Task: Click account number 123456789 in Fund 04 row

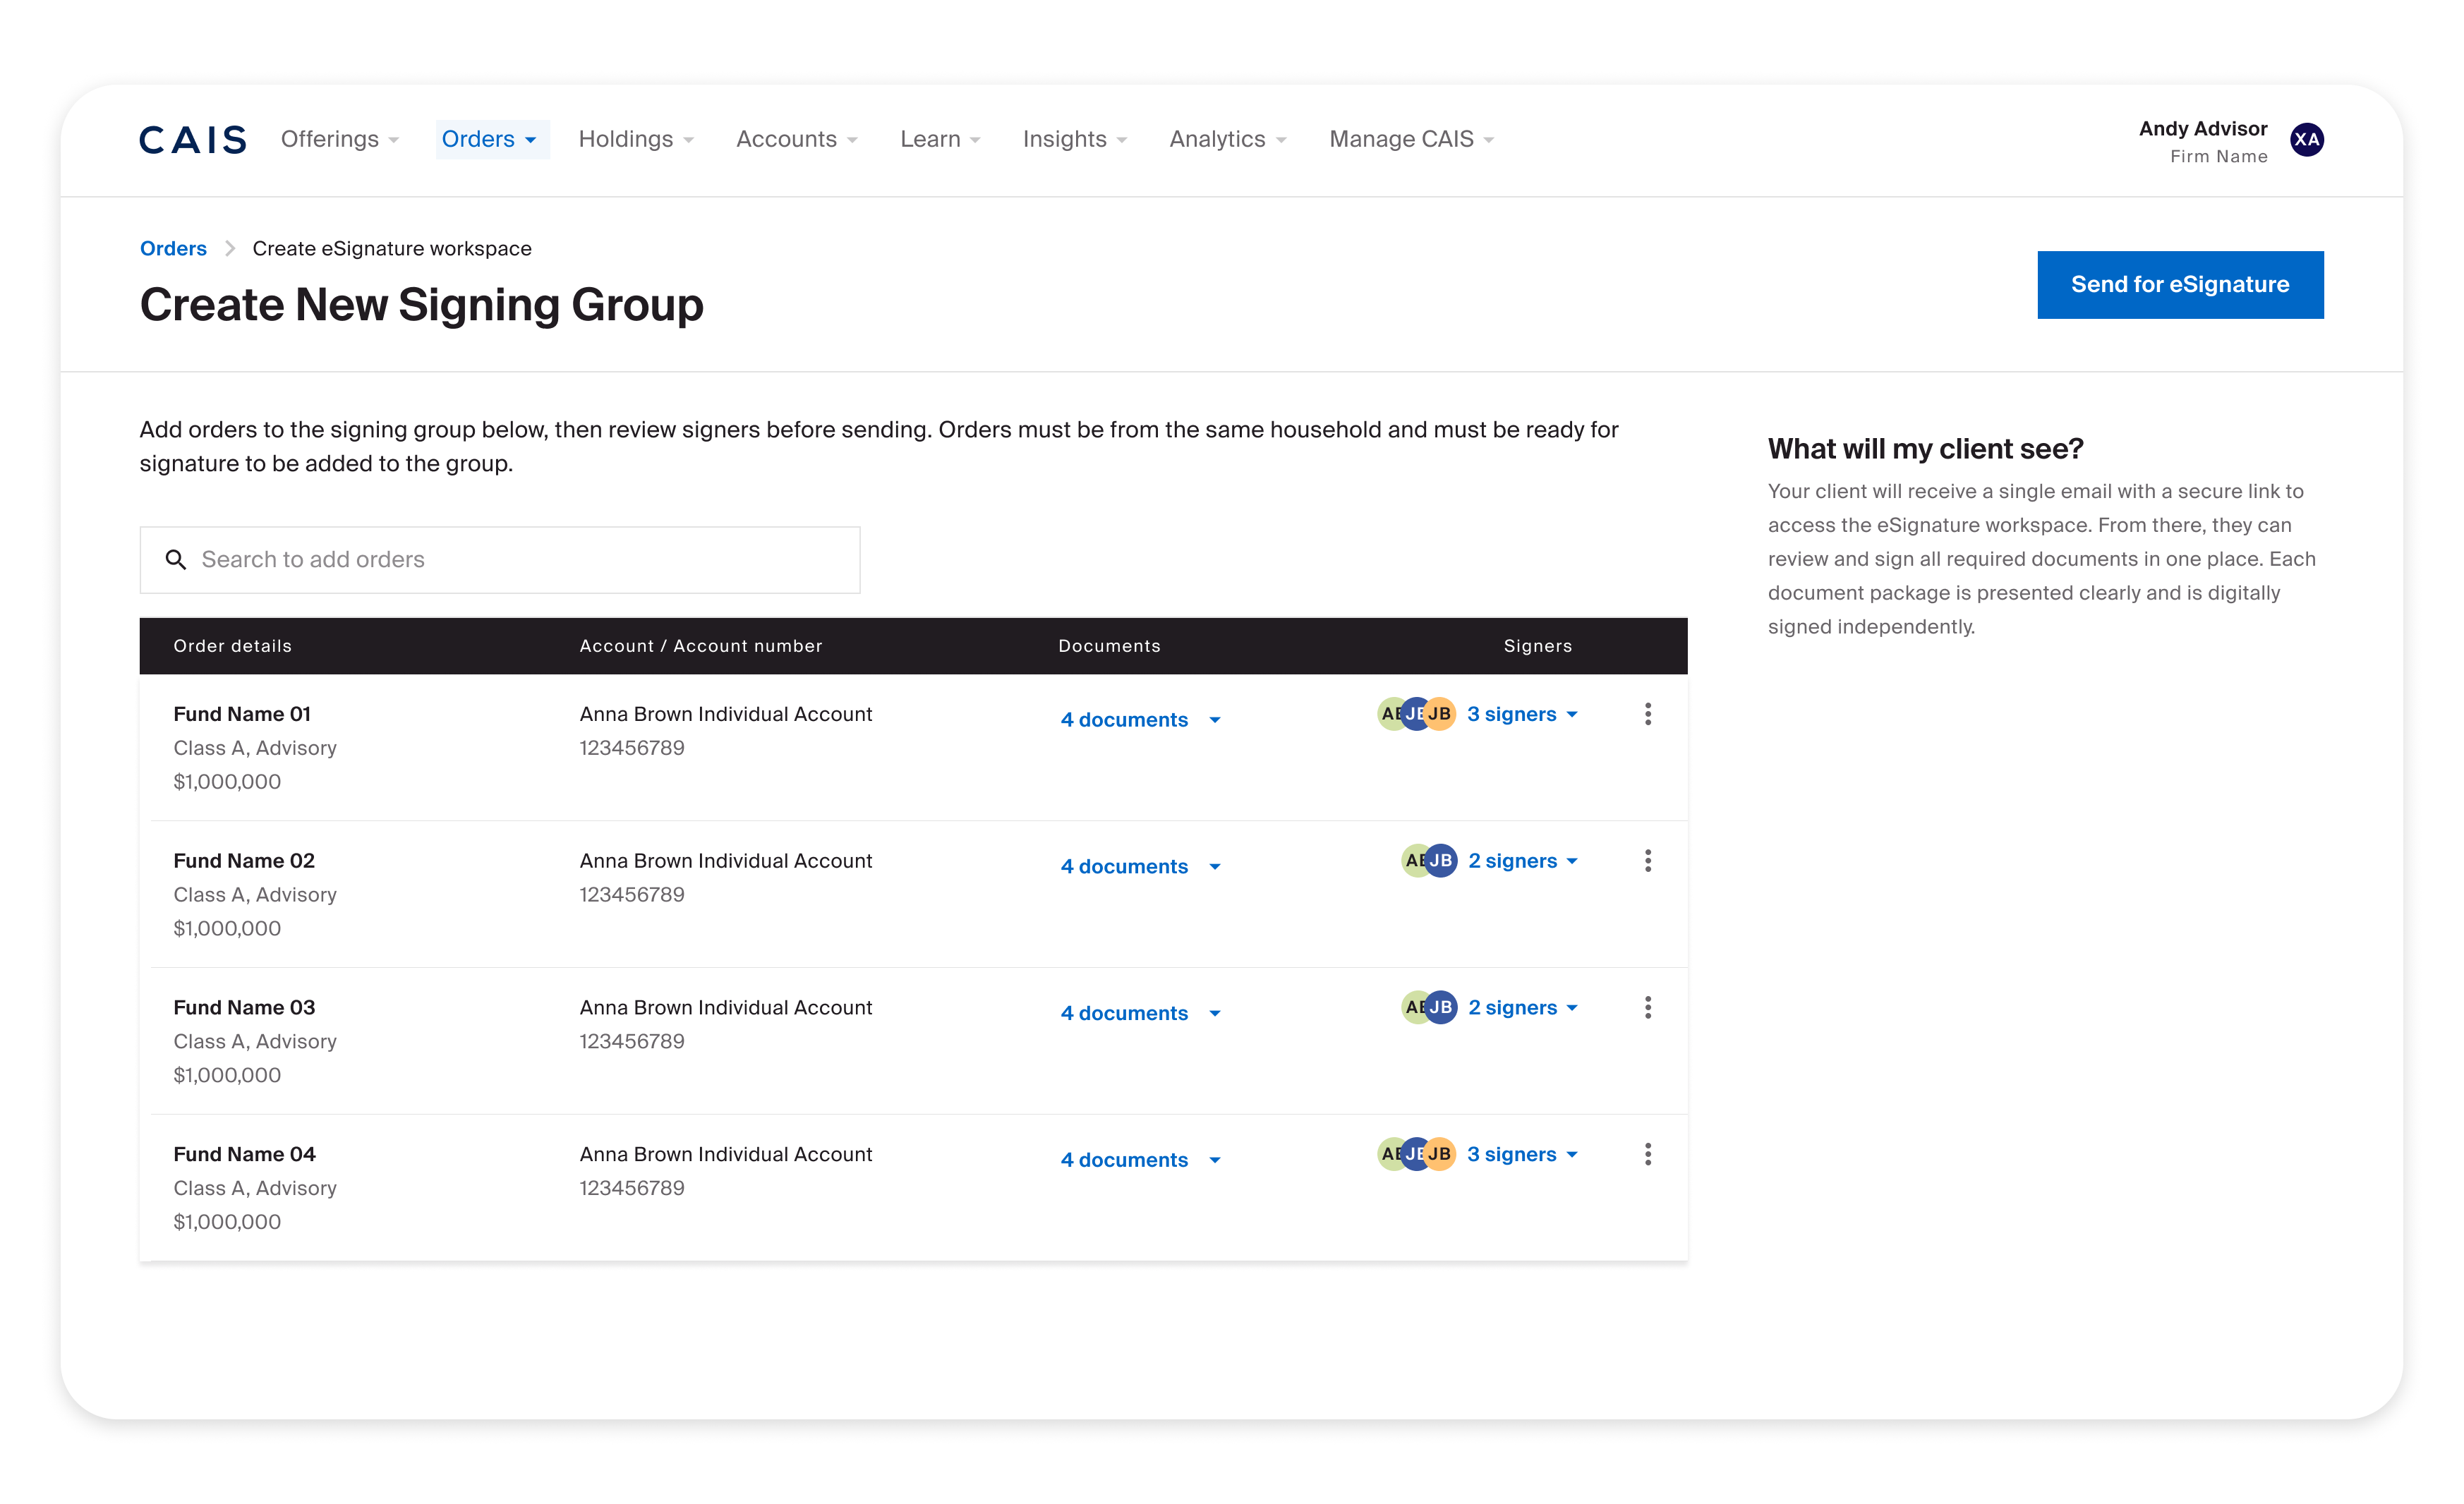Action: click(x=632, y=1189)
